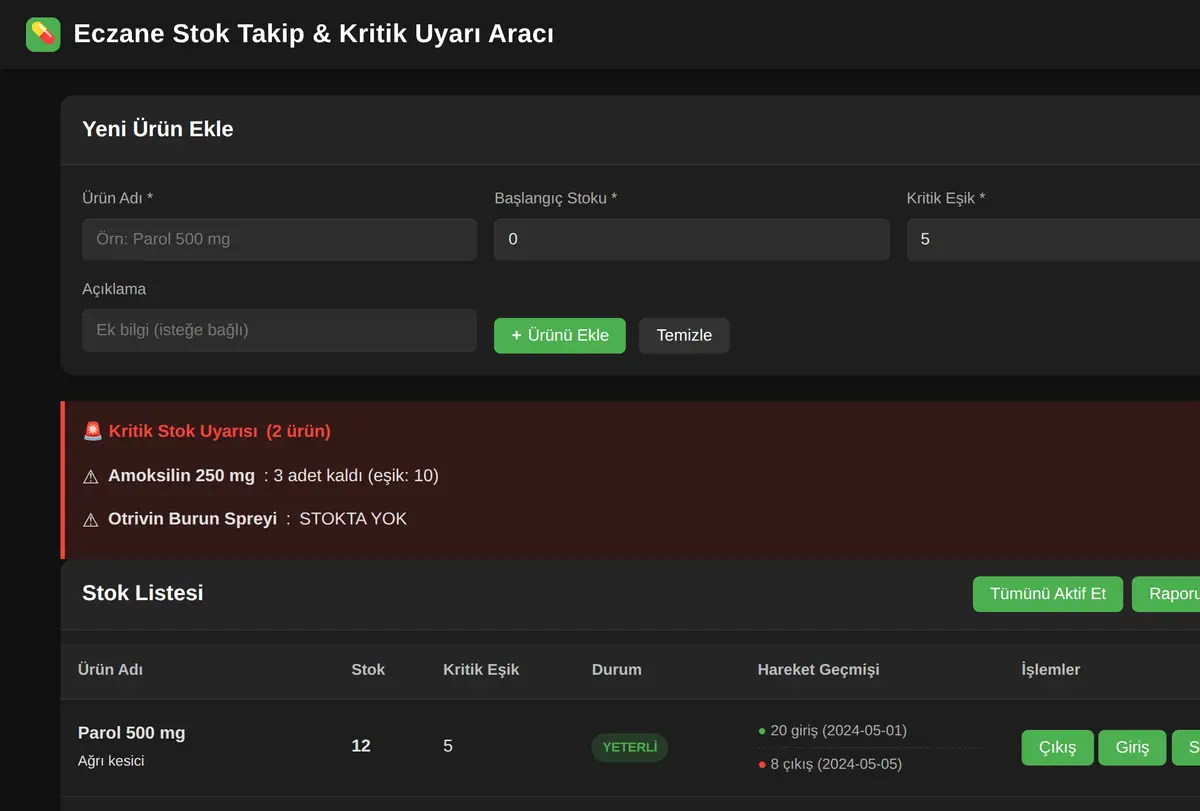1200x811 pixels.
Task: Click the stock value 12 for Parol
Action: point(361,746)
